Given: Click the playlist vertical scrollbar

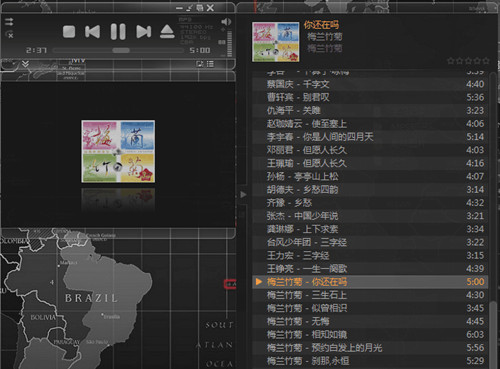Looking at the screenshot, I should pos(493,220).
